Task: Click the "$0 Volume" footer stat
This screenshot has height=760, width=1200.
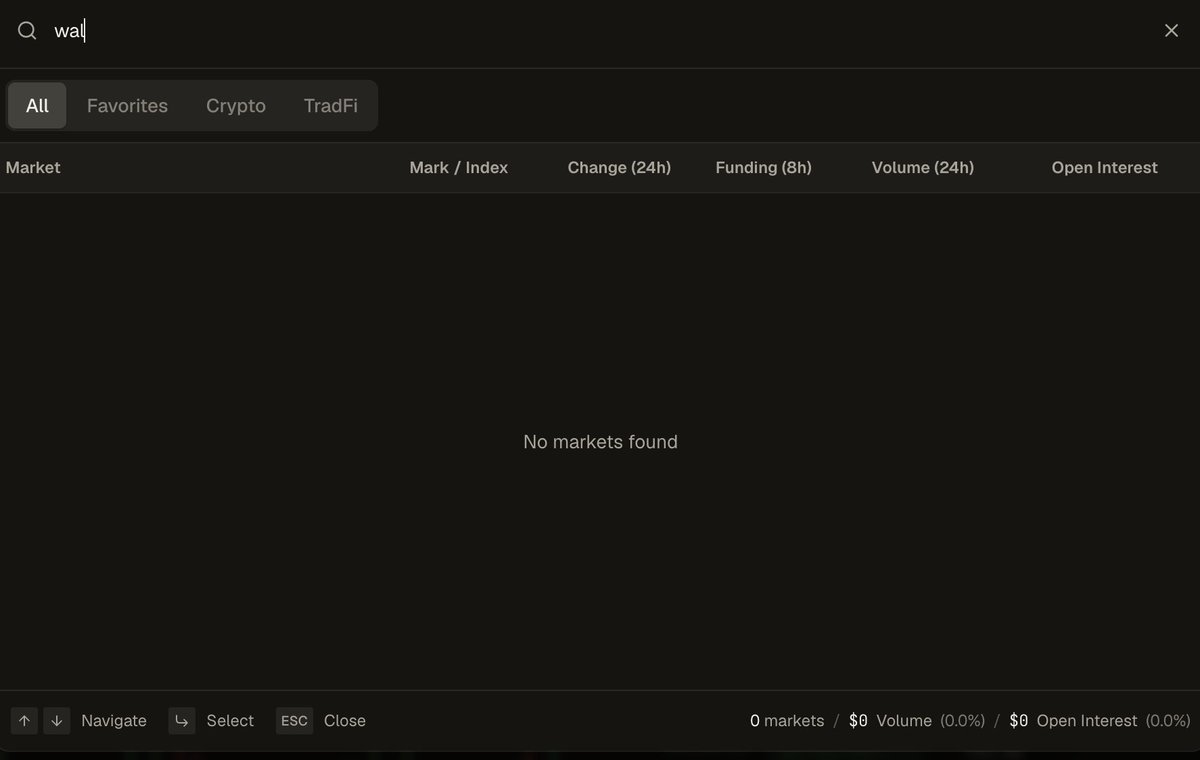Action: point(890,721)
